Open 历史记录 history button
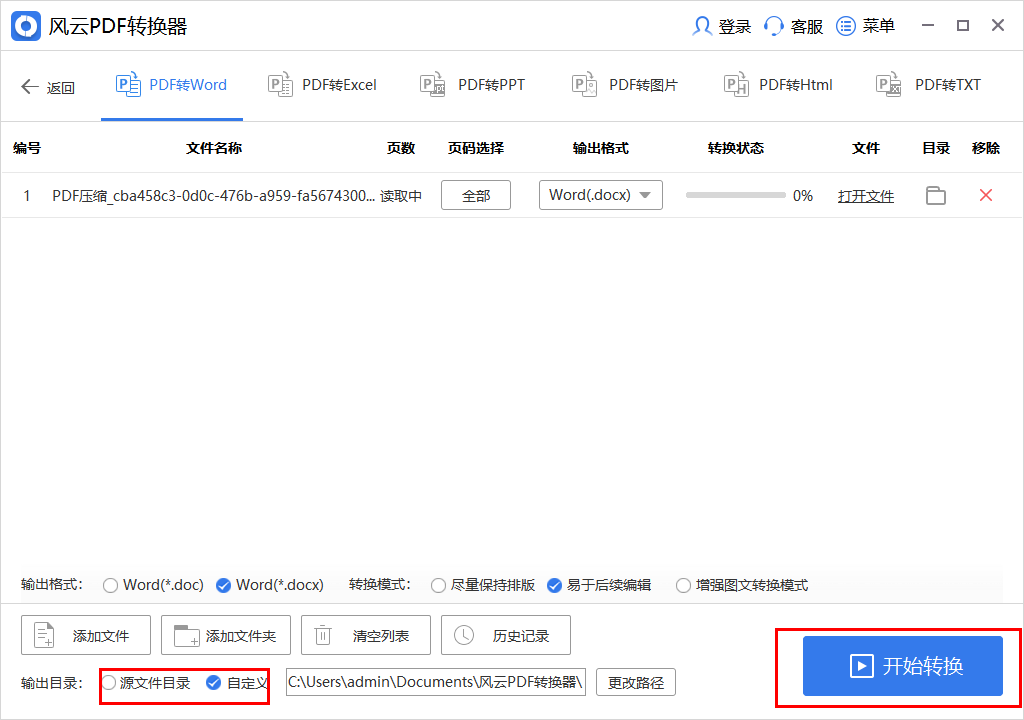1024x720 pixels. tap(505, 635)
